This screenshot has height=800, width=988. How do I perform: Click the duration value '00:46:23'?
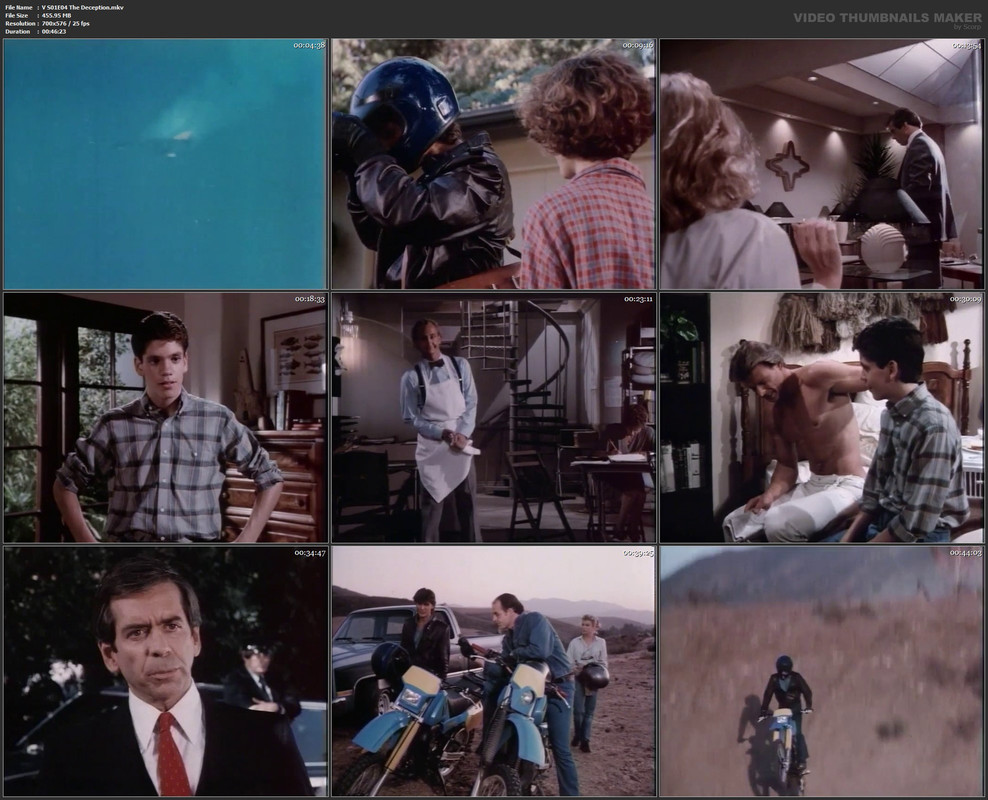coord(54,31)
